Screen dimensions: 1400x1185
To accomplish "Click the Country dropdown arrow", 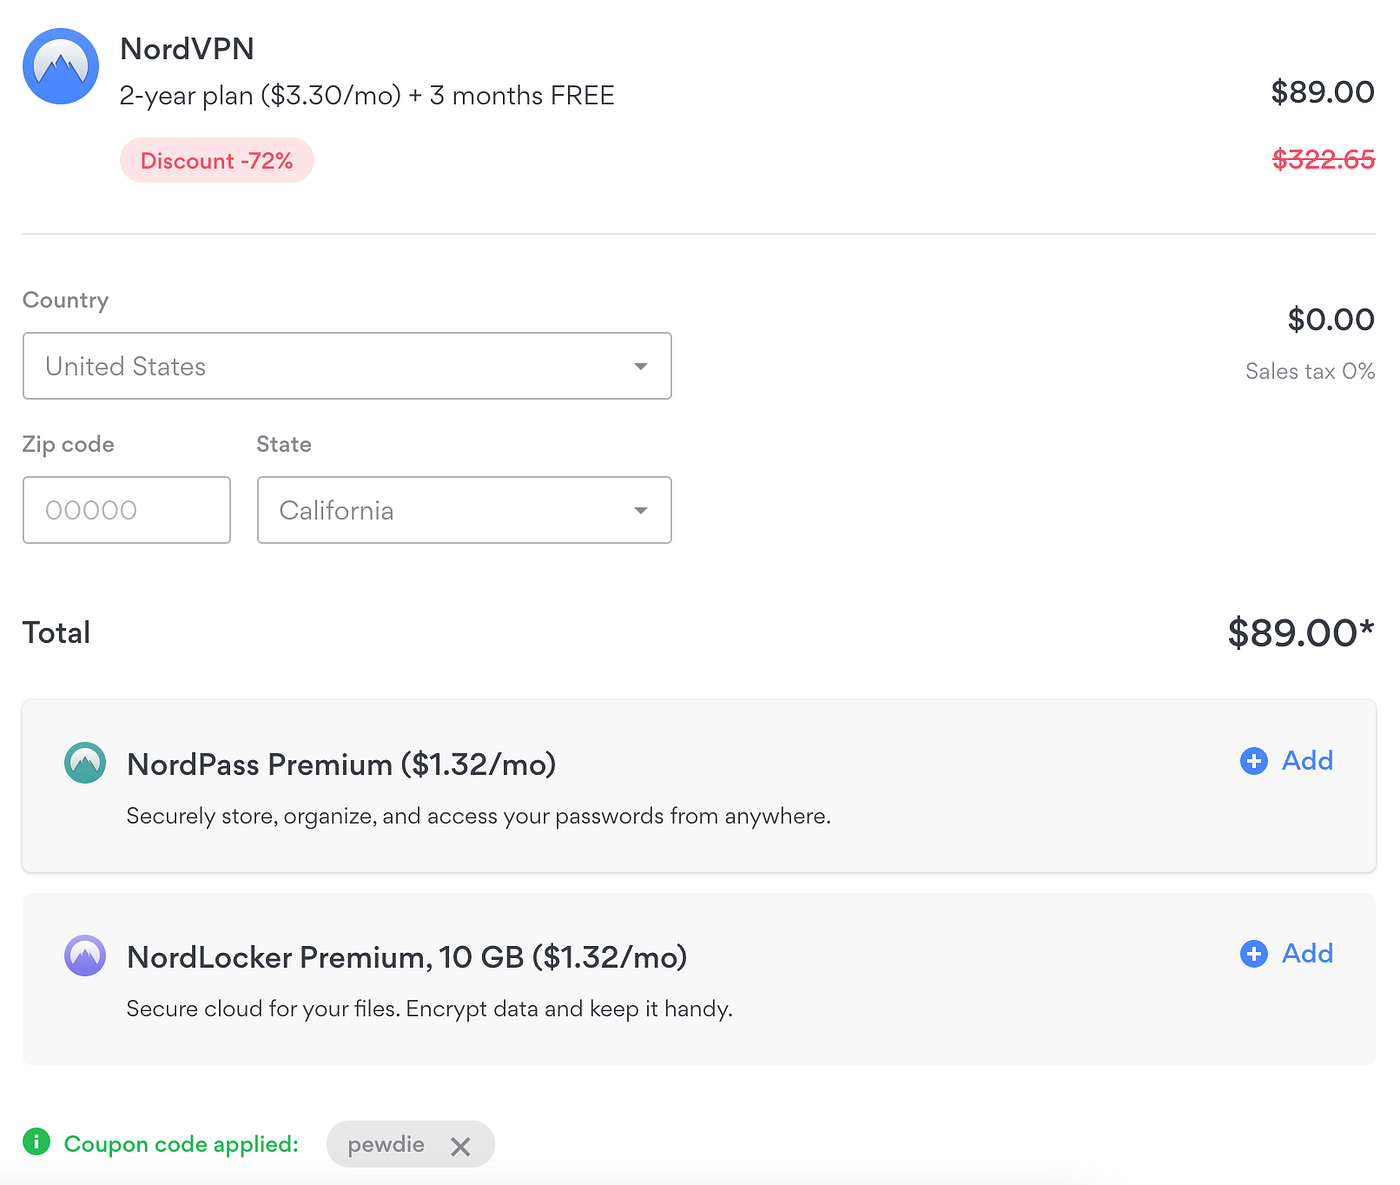I will (641, 366).
